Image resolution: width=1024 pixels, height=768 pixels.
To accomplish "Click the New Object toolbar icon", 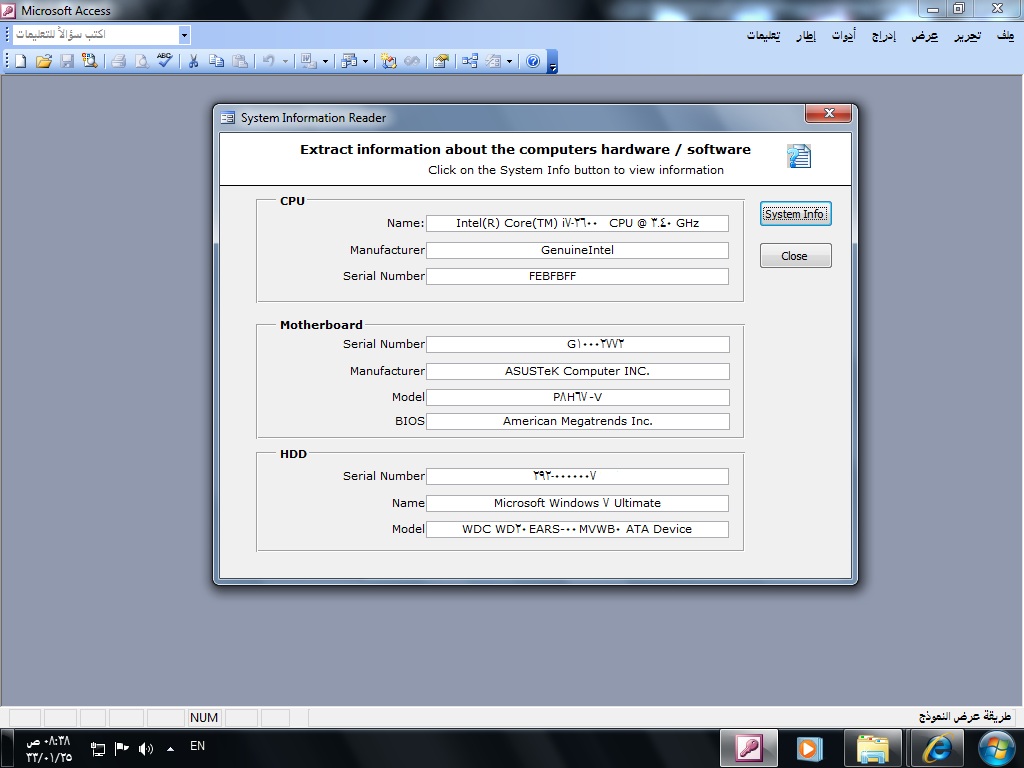I will pos(493,61).
